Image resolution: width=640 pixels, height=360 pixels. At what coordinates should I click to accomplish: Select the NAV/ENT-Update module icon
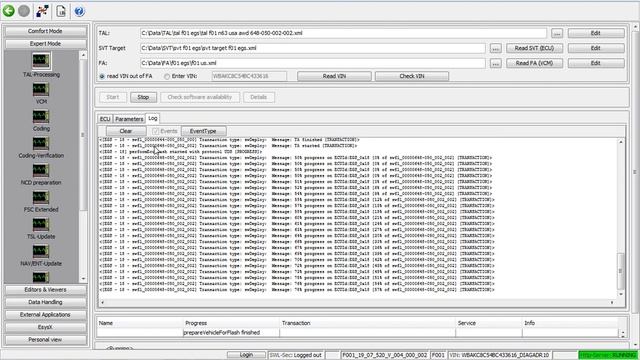(41, 251)
